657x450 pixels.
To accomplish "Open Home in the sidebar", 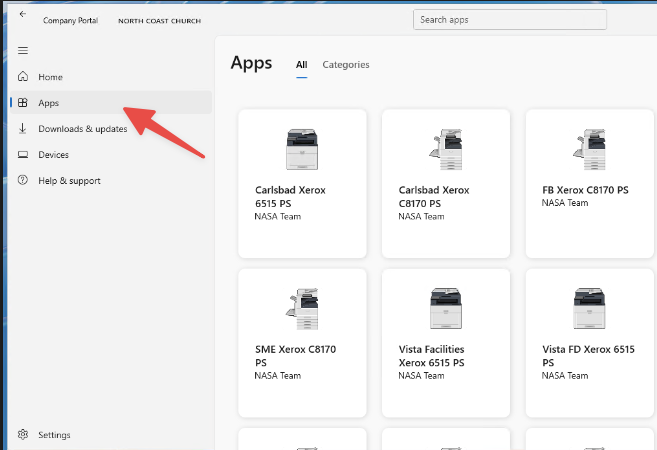I will [50, 77].
